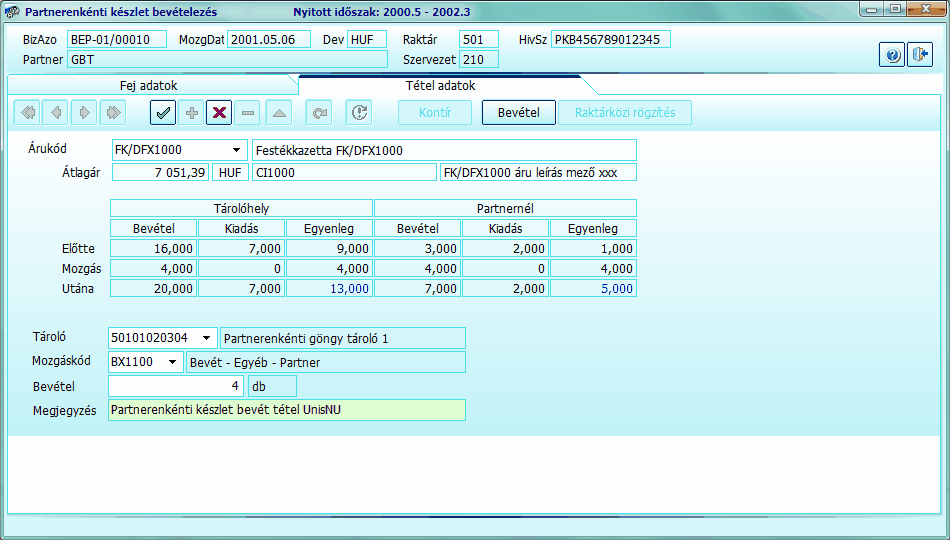The width and height of the screenshot is (950, 540).
Task: Click the MozgDat field 2001.05.06
Action: pyautogui.click(x=269, y=40)
